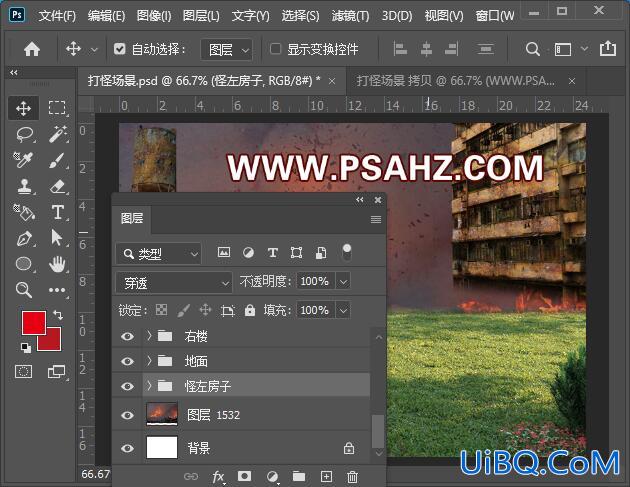
Task: Select the Ellipse shape tool
Action: [24, 264]
